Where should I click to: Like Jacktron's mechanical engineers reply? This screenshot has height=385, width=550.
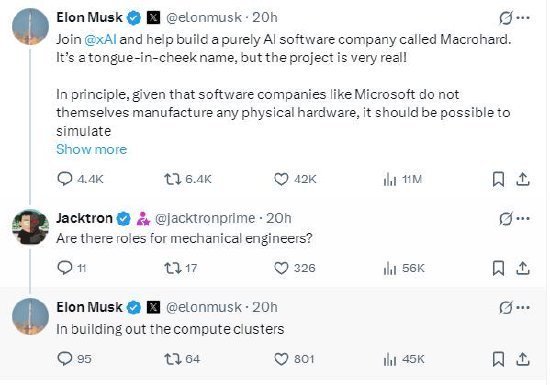click(294, 268)
